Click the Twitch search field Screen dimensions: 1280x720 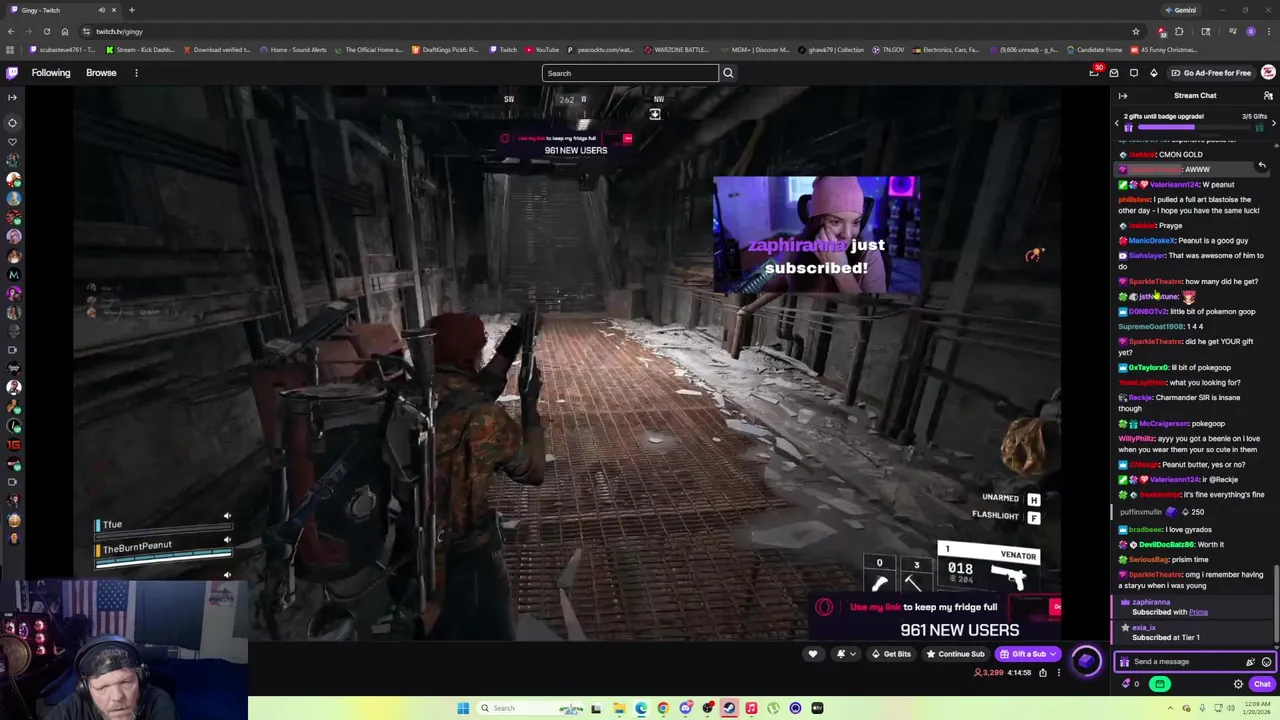pyautogui.click(x=630, y=73)
